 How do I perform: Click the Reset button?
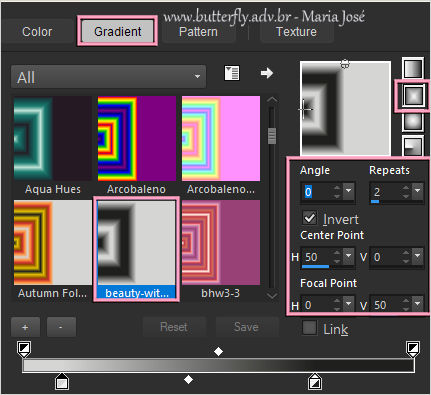pos(174,327)
